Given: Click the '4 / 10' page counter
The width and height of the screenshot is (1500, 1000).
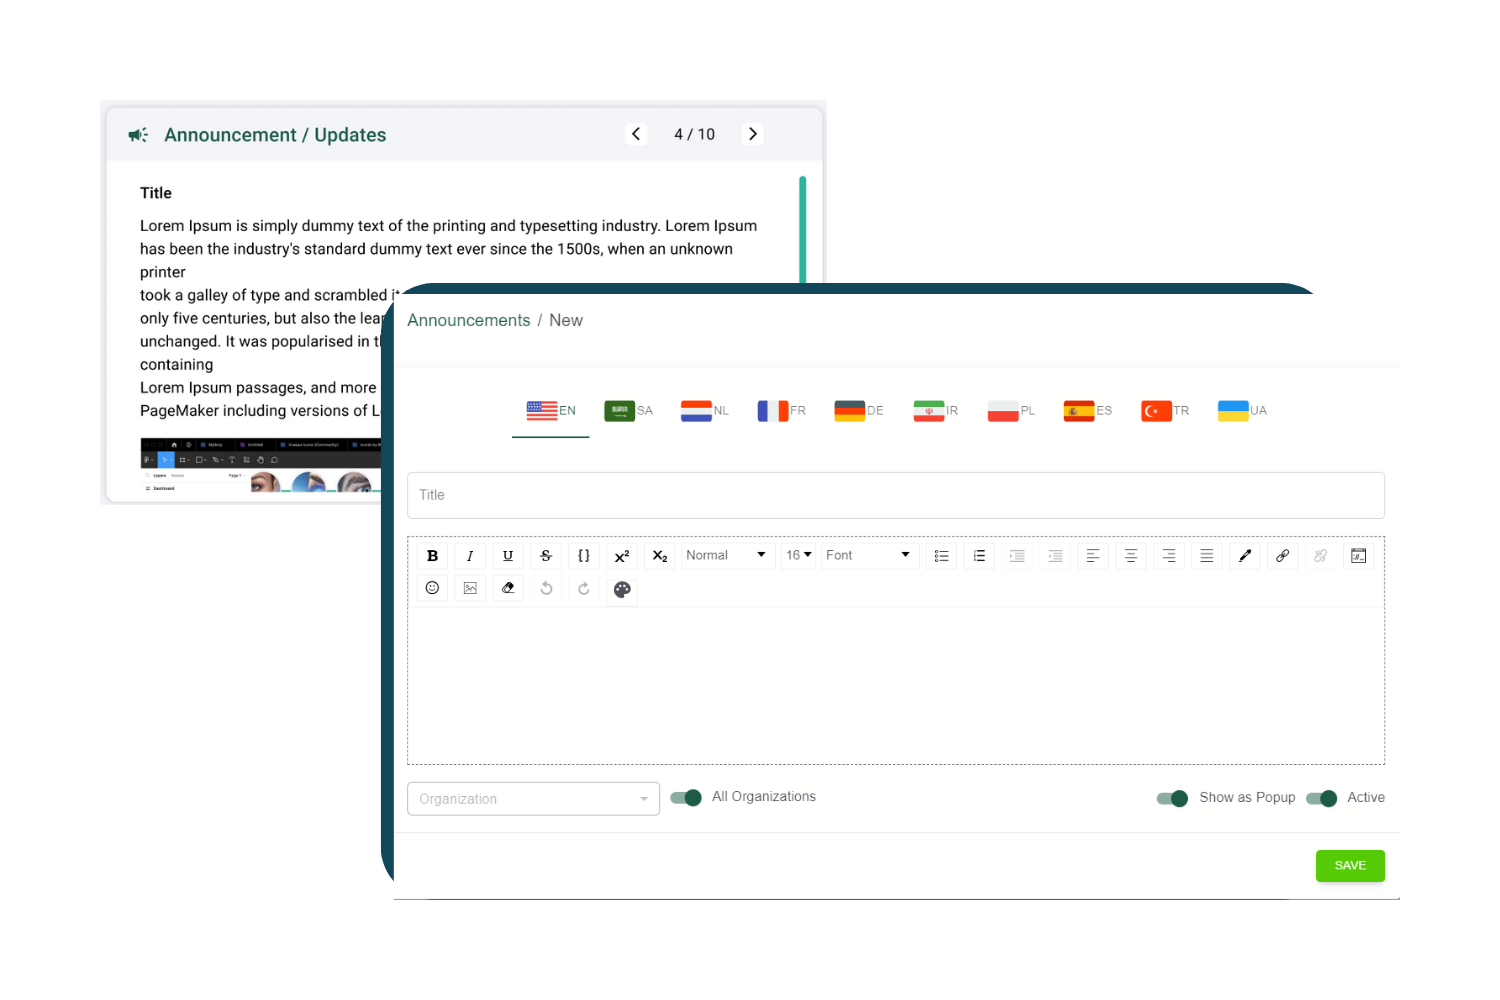Looking at the screenshot, I should point(694,134).
